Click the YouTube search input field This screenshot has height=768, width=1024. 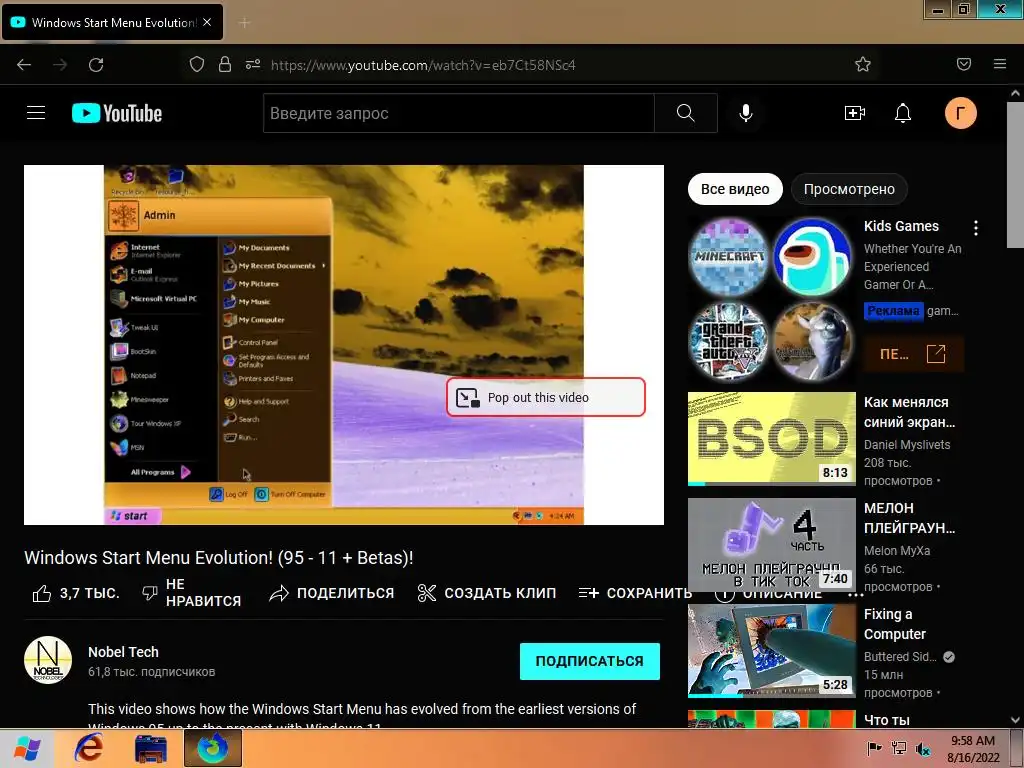tap(459, 113)
